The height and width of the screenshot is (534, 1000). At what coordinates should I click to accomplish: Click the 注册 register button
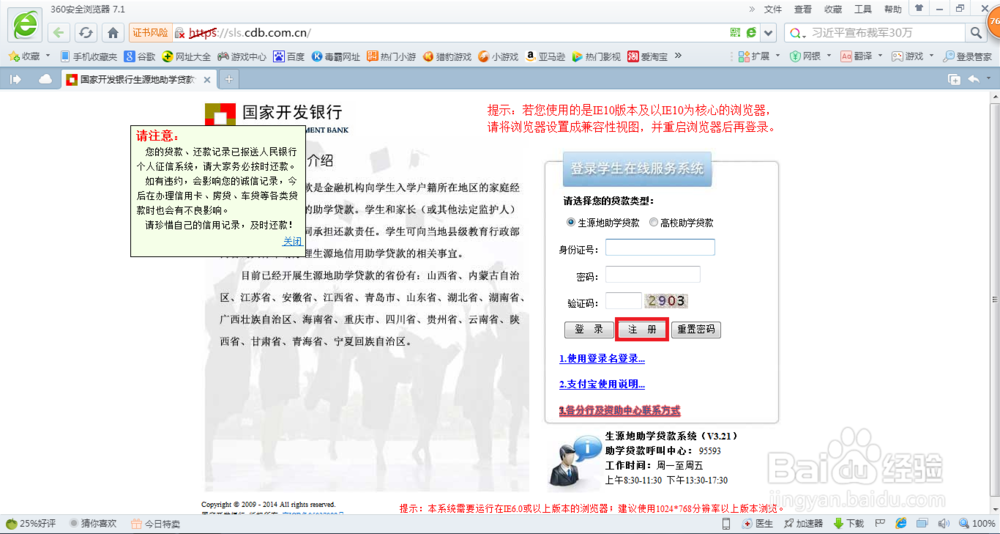coord(642,330)
